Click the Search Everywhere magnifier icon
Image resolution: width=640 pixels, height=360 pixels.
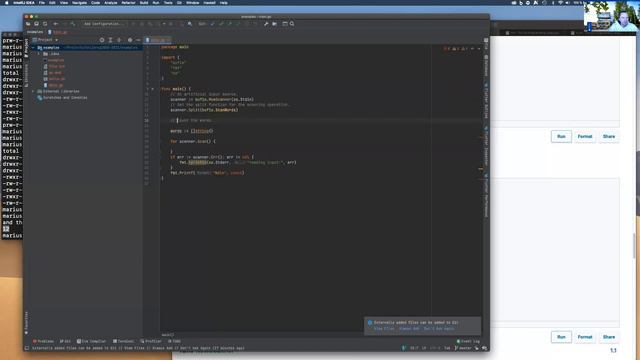(292, 24)
